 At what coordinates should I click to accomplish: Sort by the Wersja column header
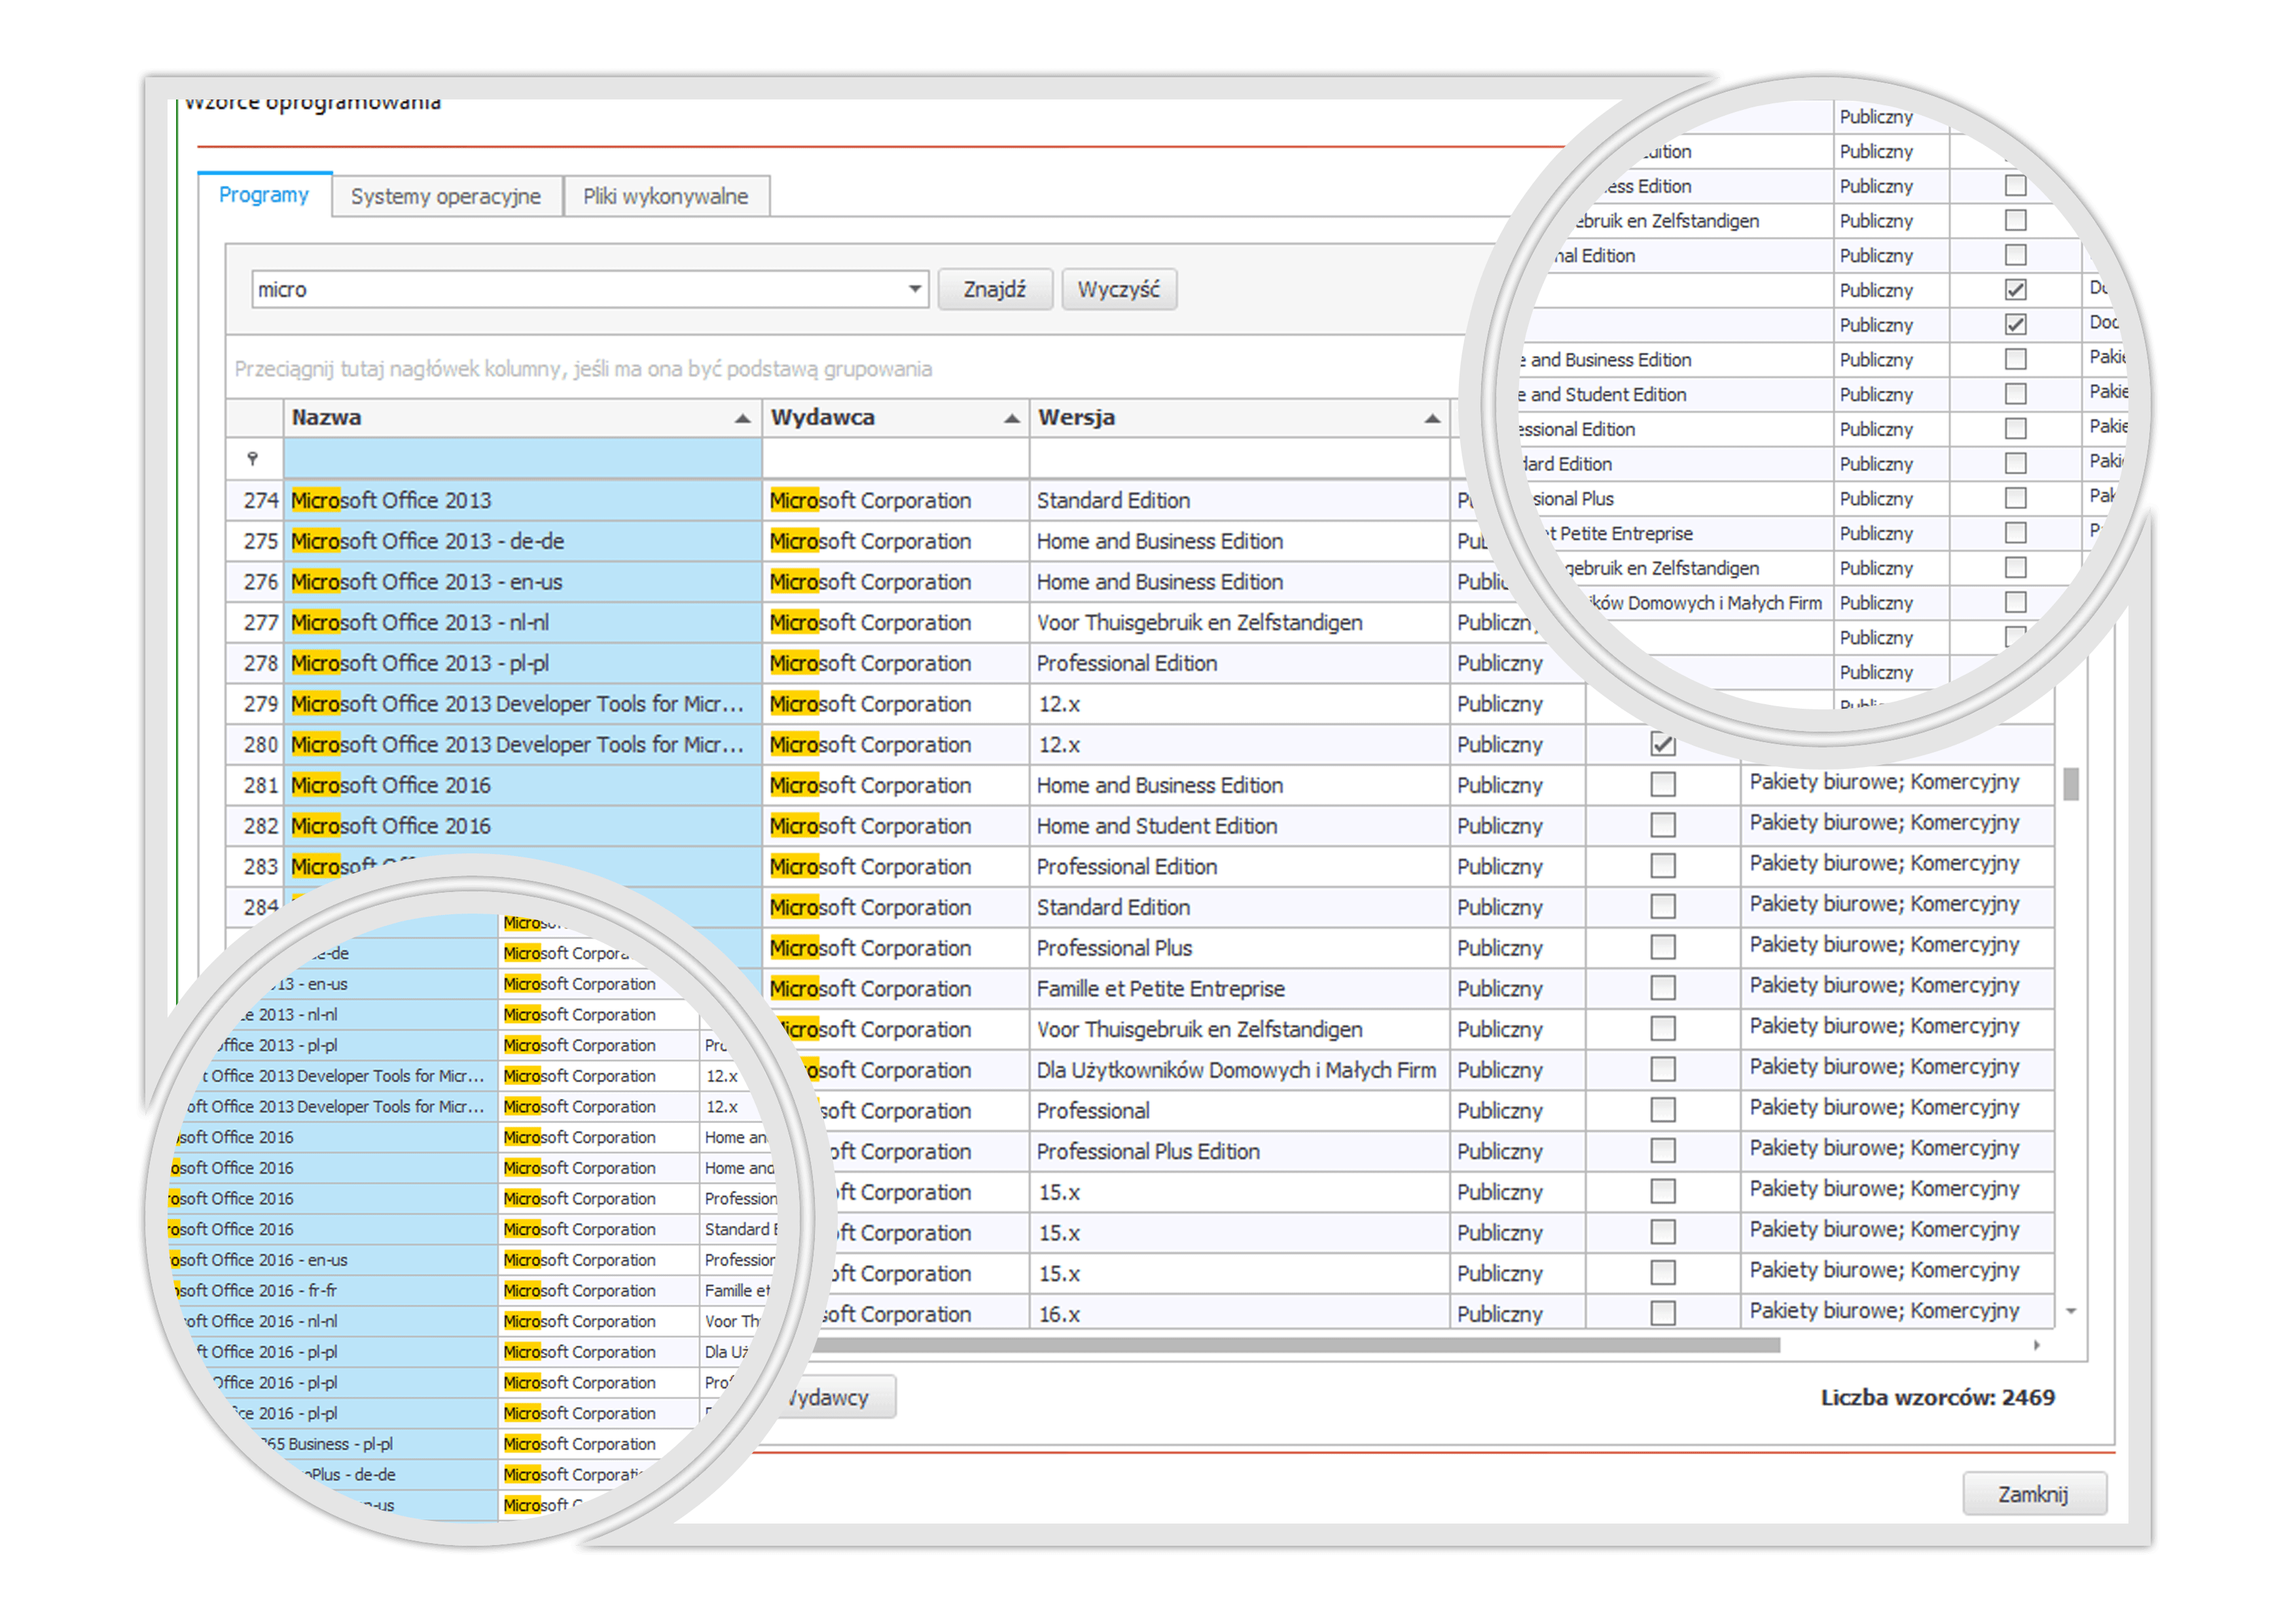point(1239,418)
